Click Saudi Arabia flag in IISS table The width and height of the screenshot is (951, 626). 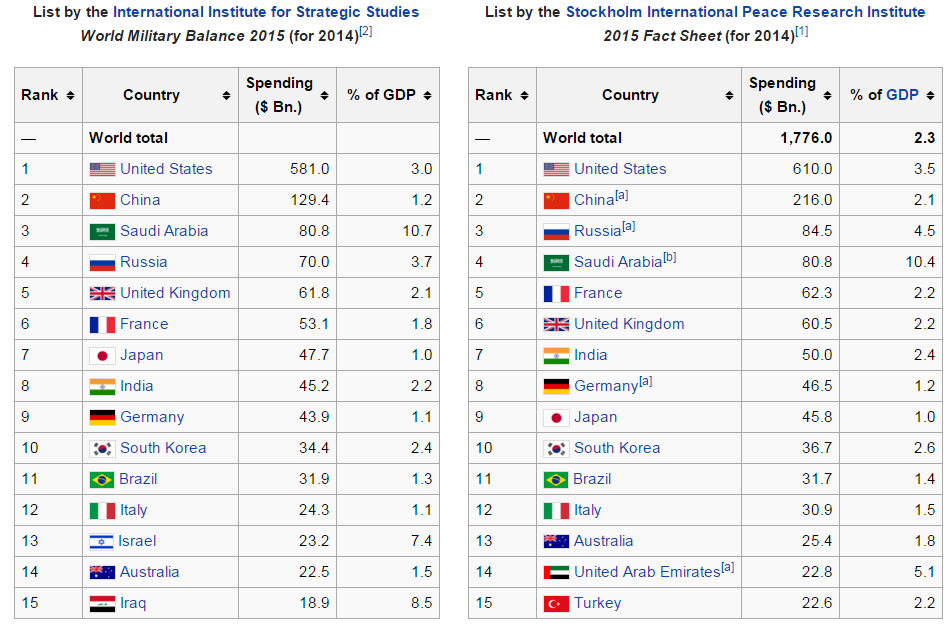pyautogui.click(x=102, y=232)
